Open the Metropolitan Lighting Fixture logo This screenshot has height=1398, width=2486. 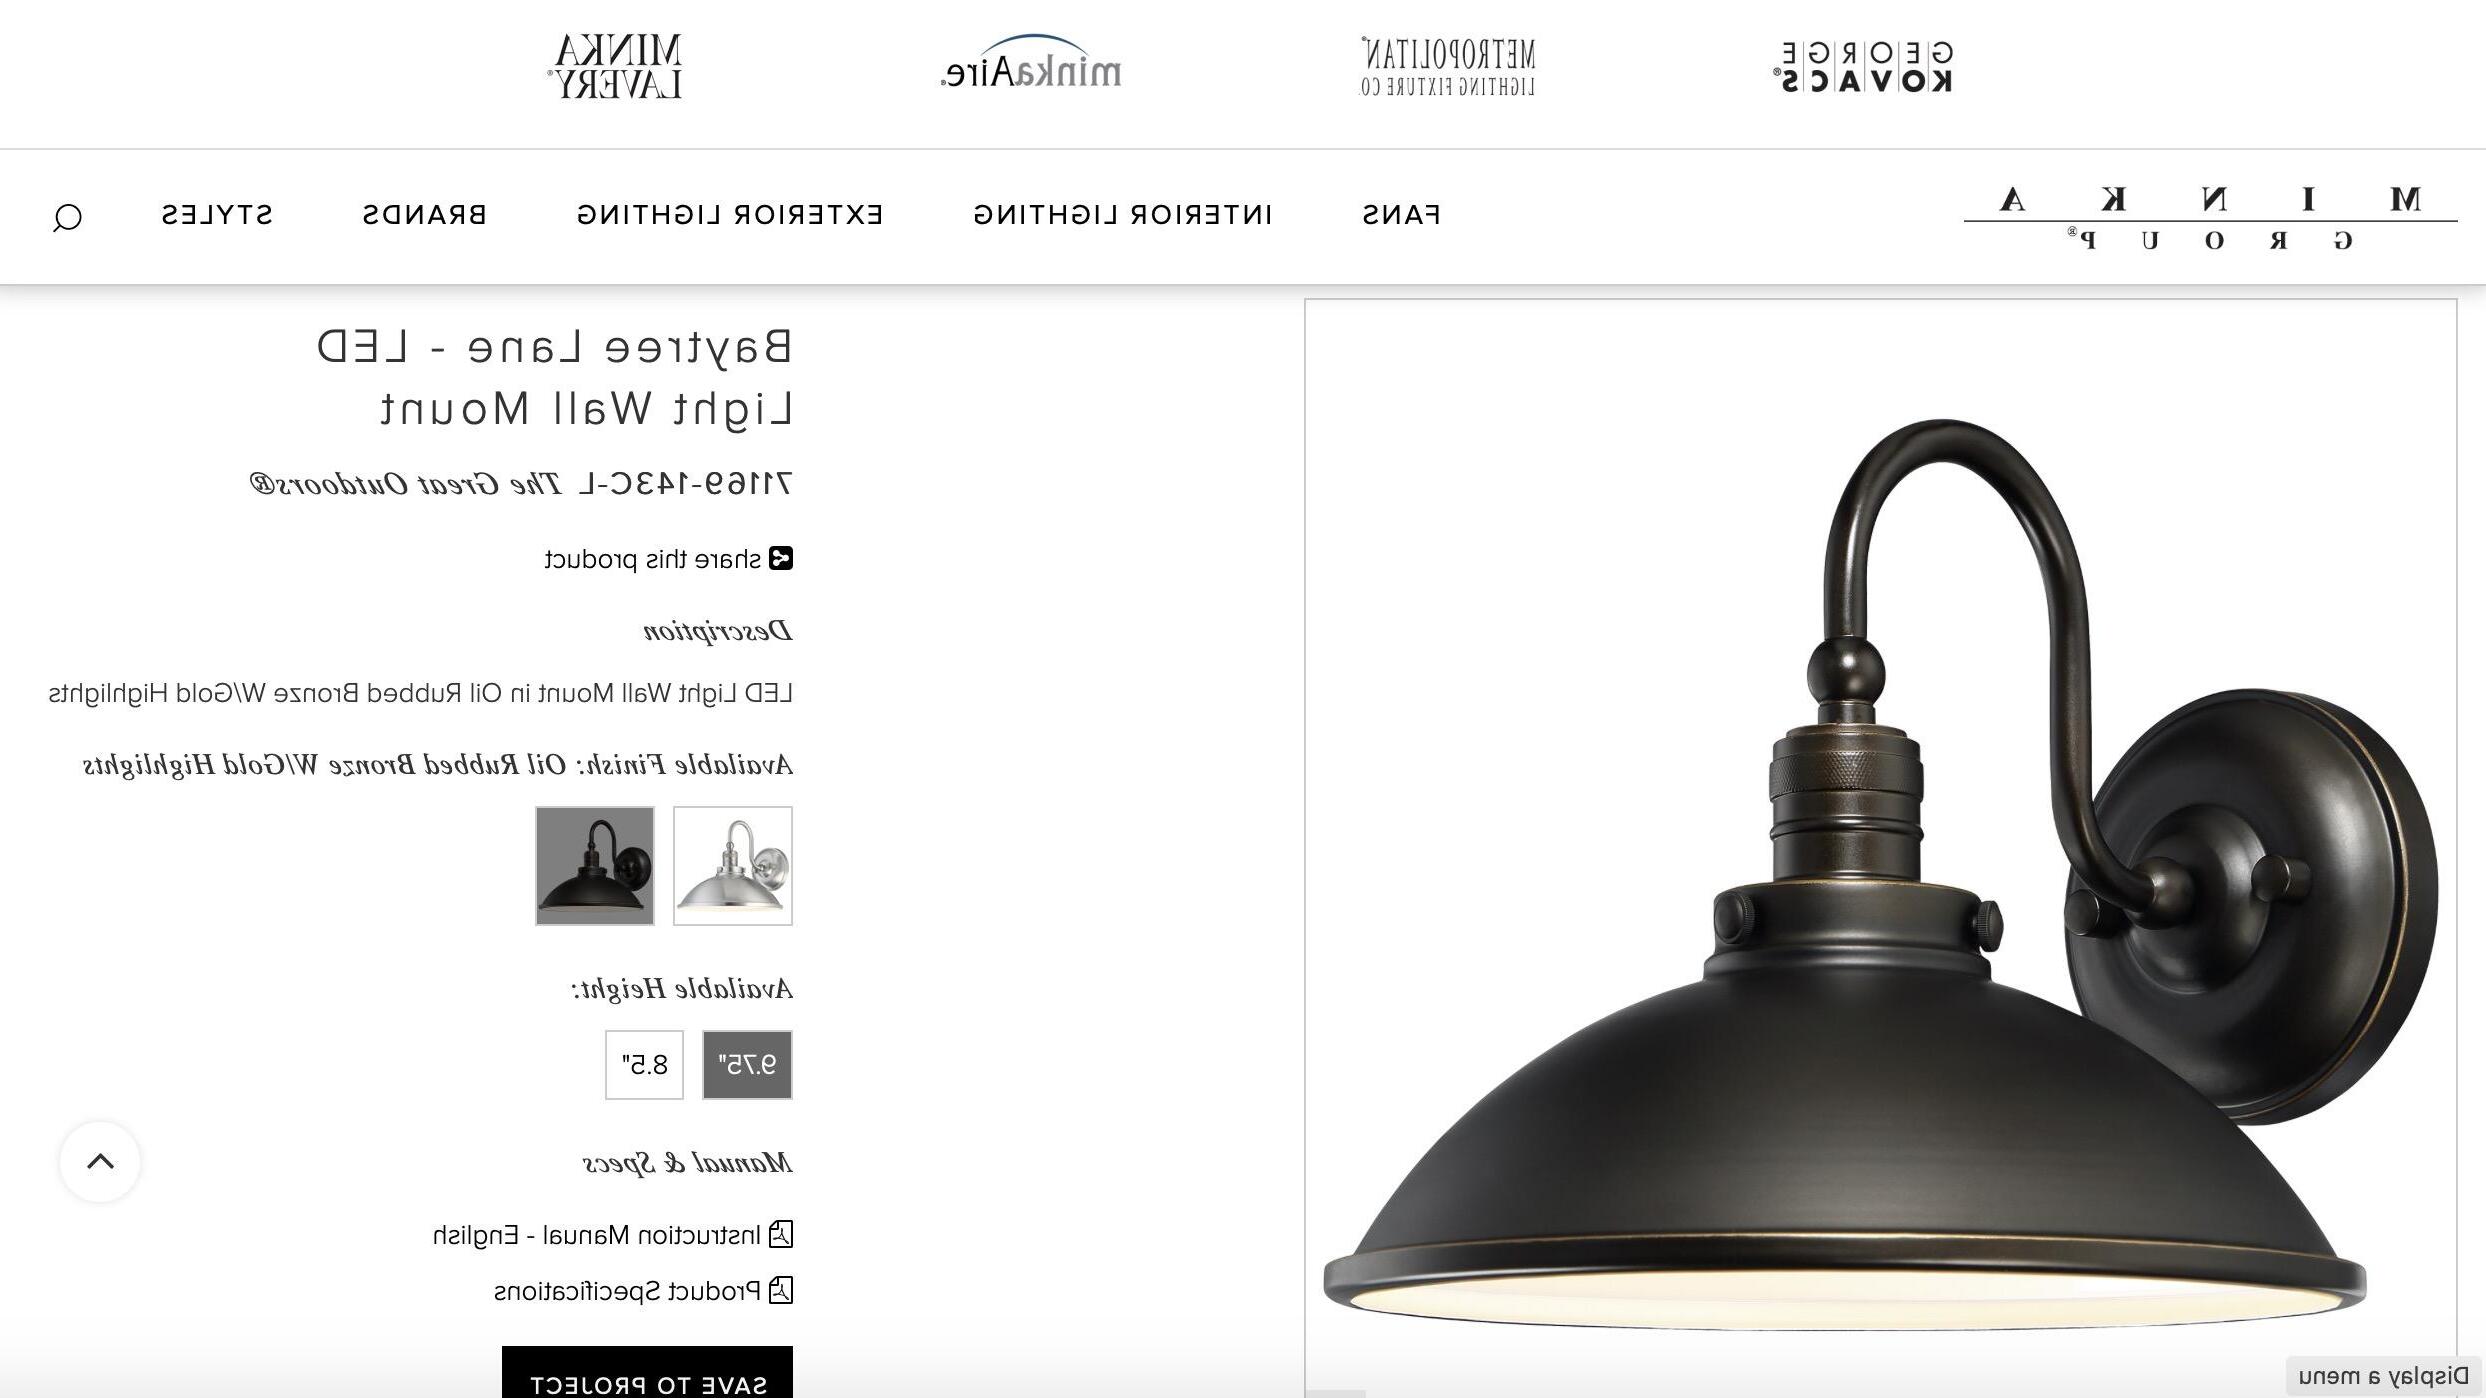tap(1447, 67)
